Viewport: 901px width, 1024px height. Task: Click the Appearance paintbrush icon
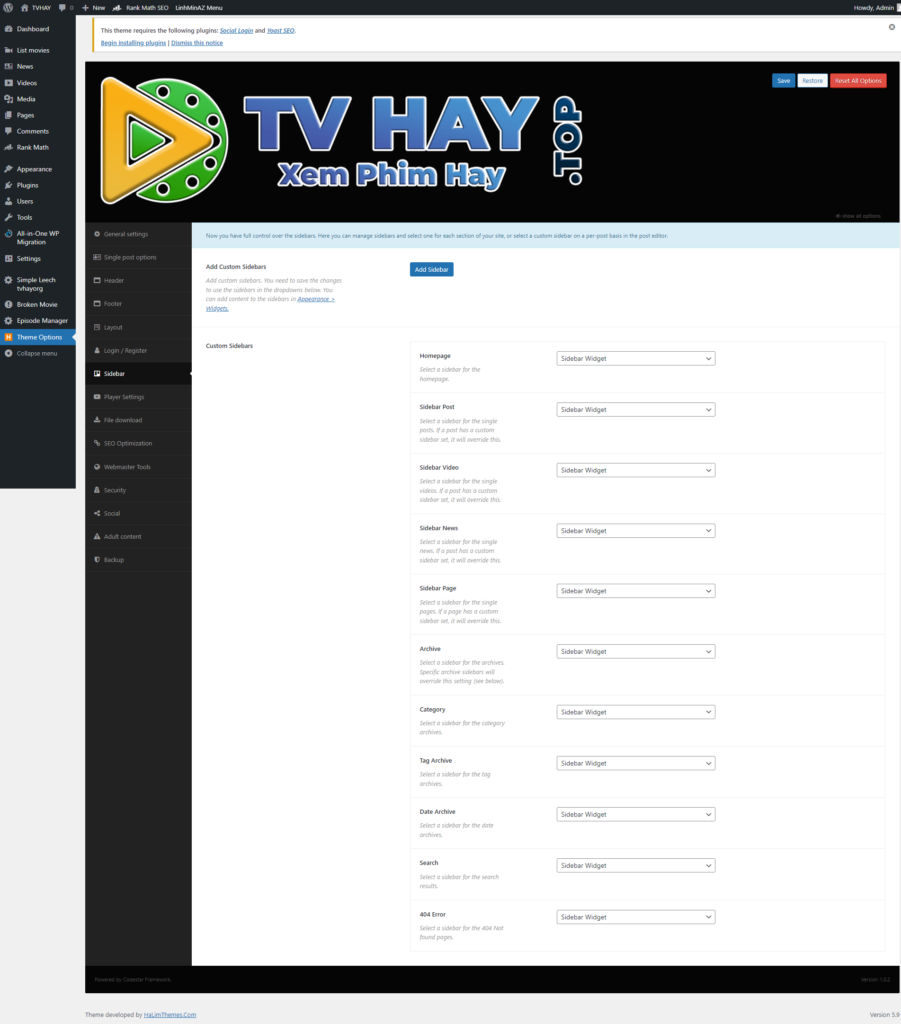(x=8, y=169)
